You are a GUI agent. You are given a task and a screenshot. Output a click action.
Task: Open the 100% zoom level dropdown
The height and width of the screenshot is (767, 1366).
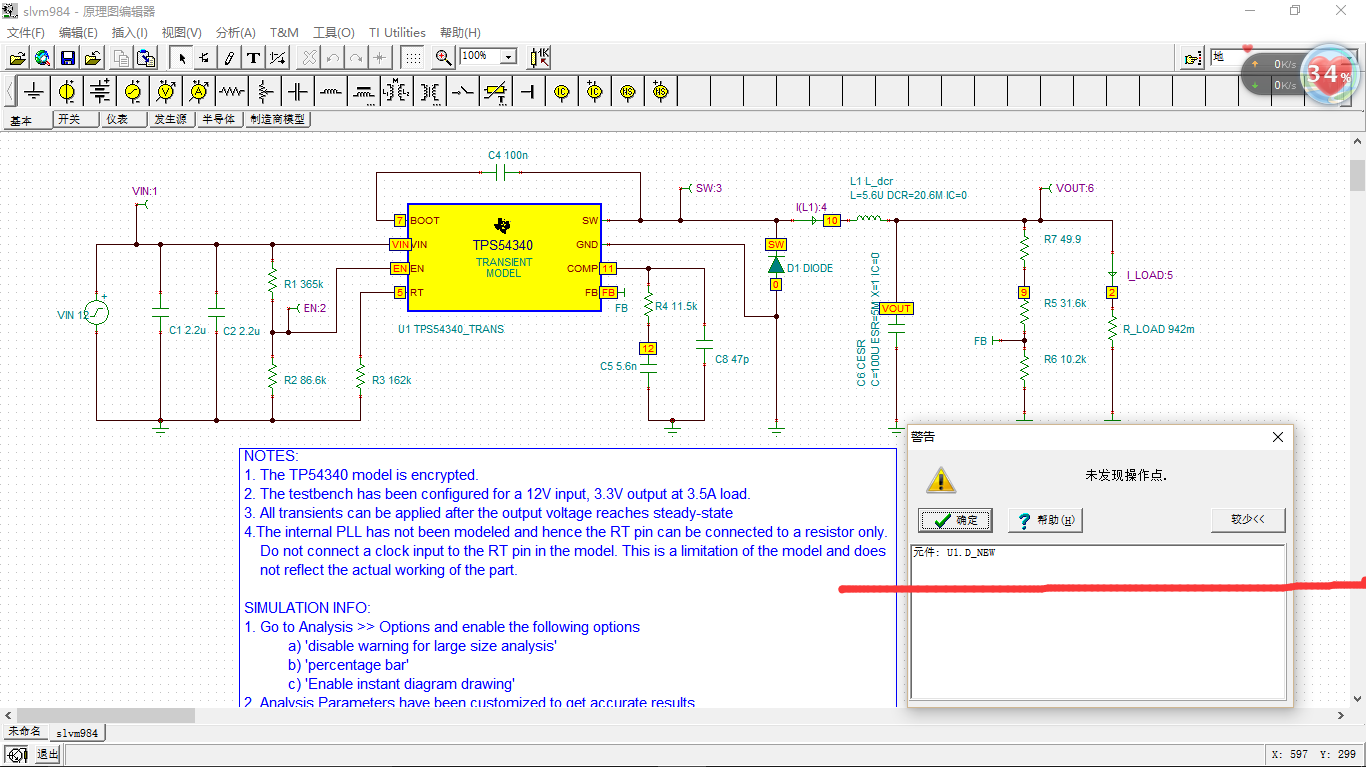click(x=508, y=57)
